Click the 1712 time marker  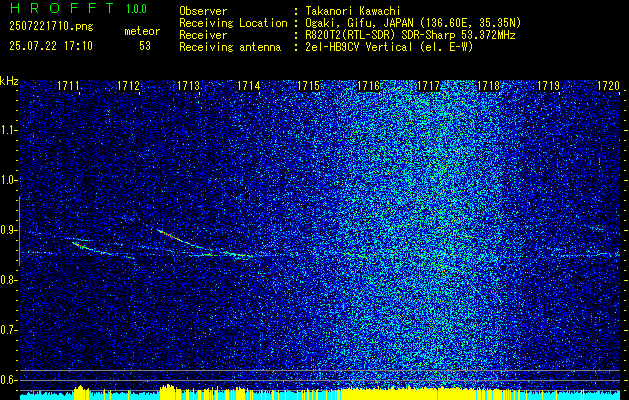tap(128, 85)
